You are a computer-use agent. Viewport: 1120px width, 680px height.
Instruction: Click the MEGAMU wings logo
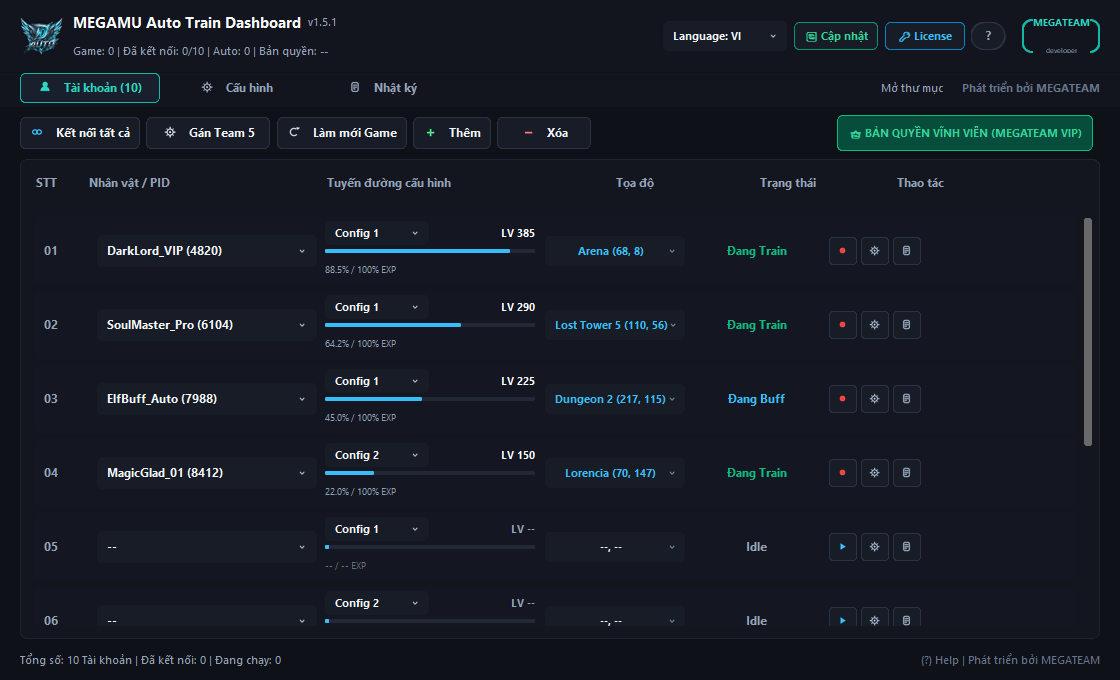point(41,36)
